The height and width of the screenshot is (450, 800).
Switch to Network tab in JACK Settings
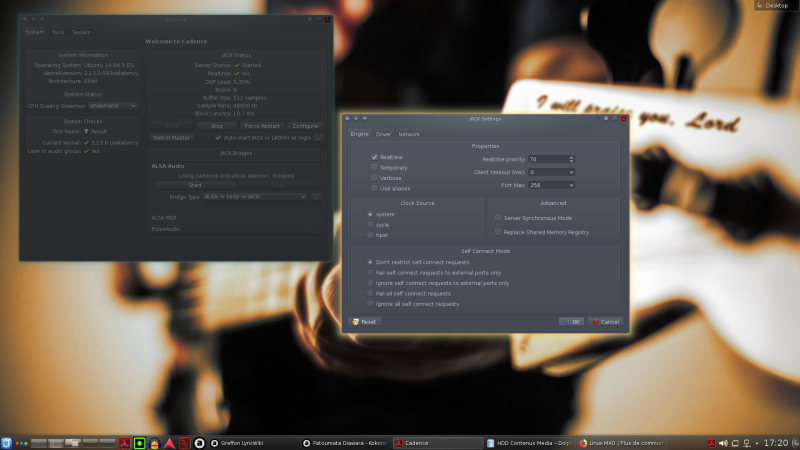(409, 134)
